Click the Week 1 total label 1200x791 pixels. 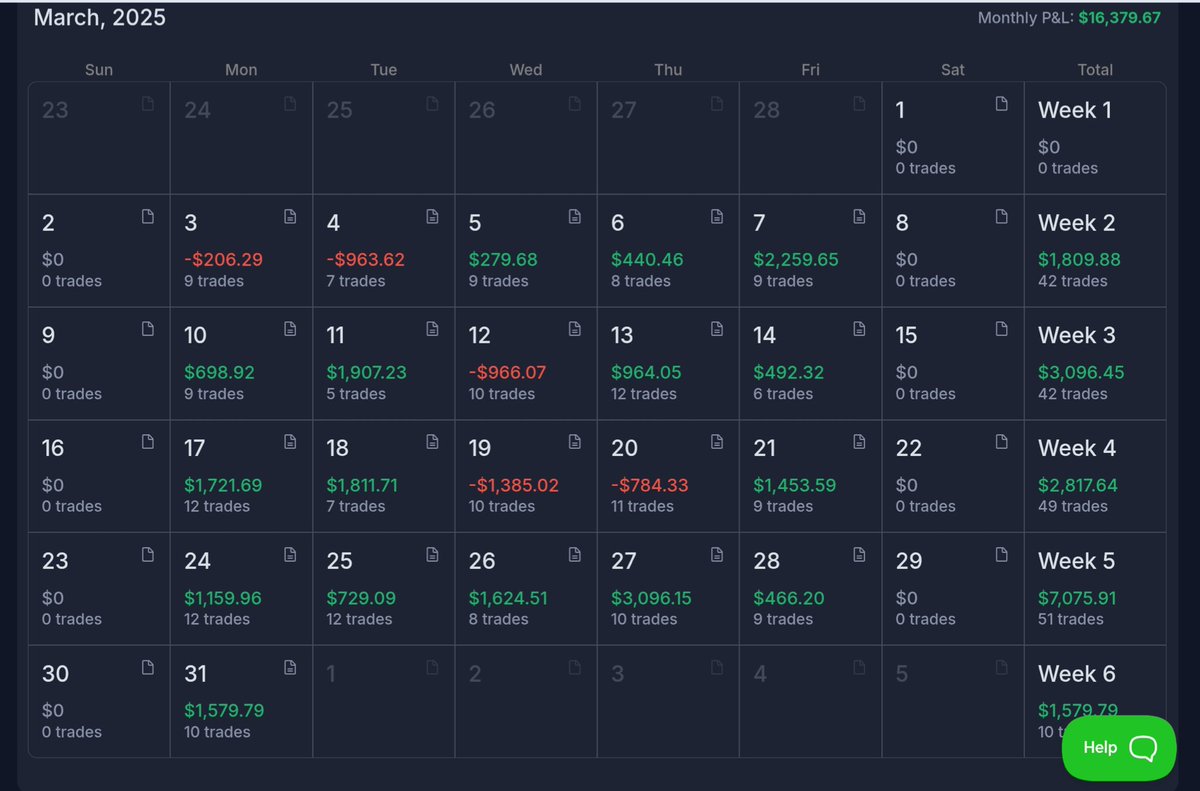tap(1075, 110)
